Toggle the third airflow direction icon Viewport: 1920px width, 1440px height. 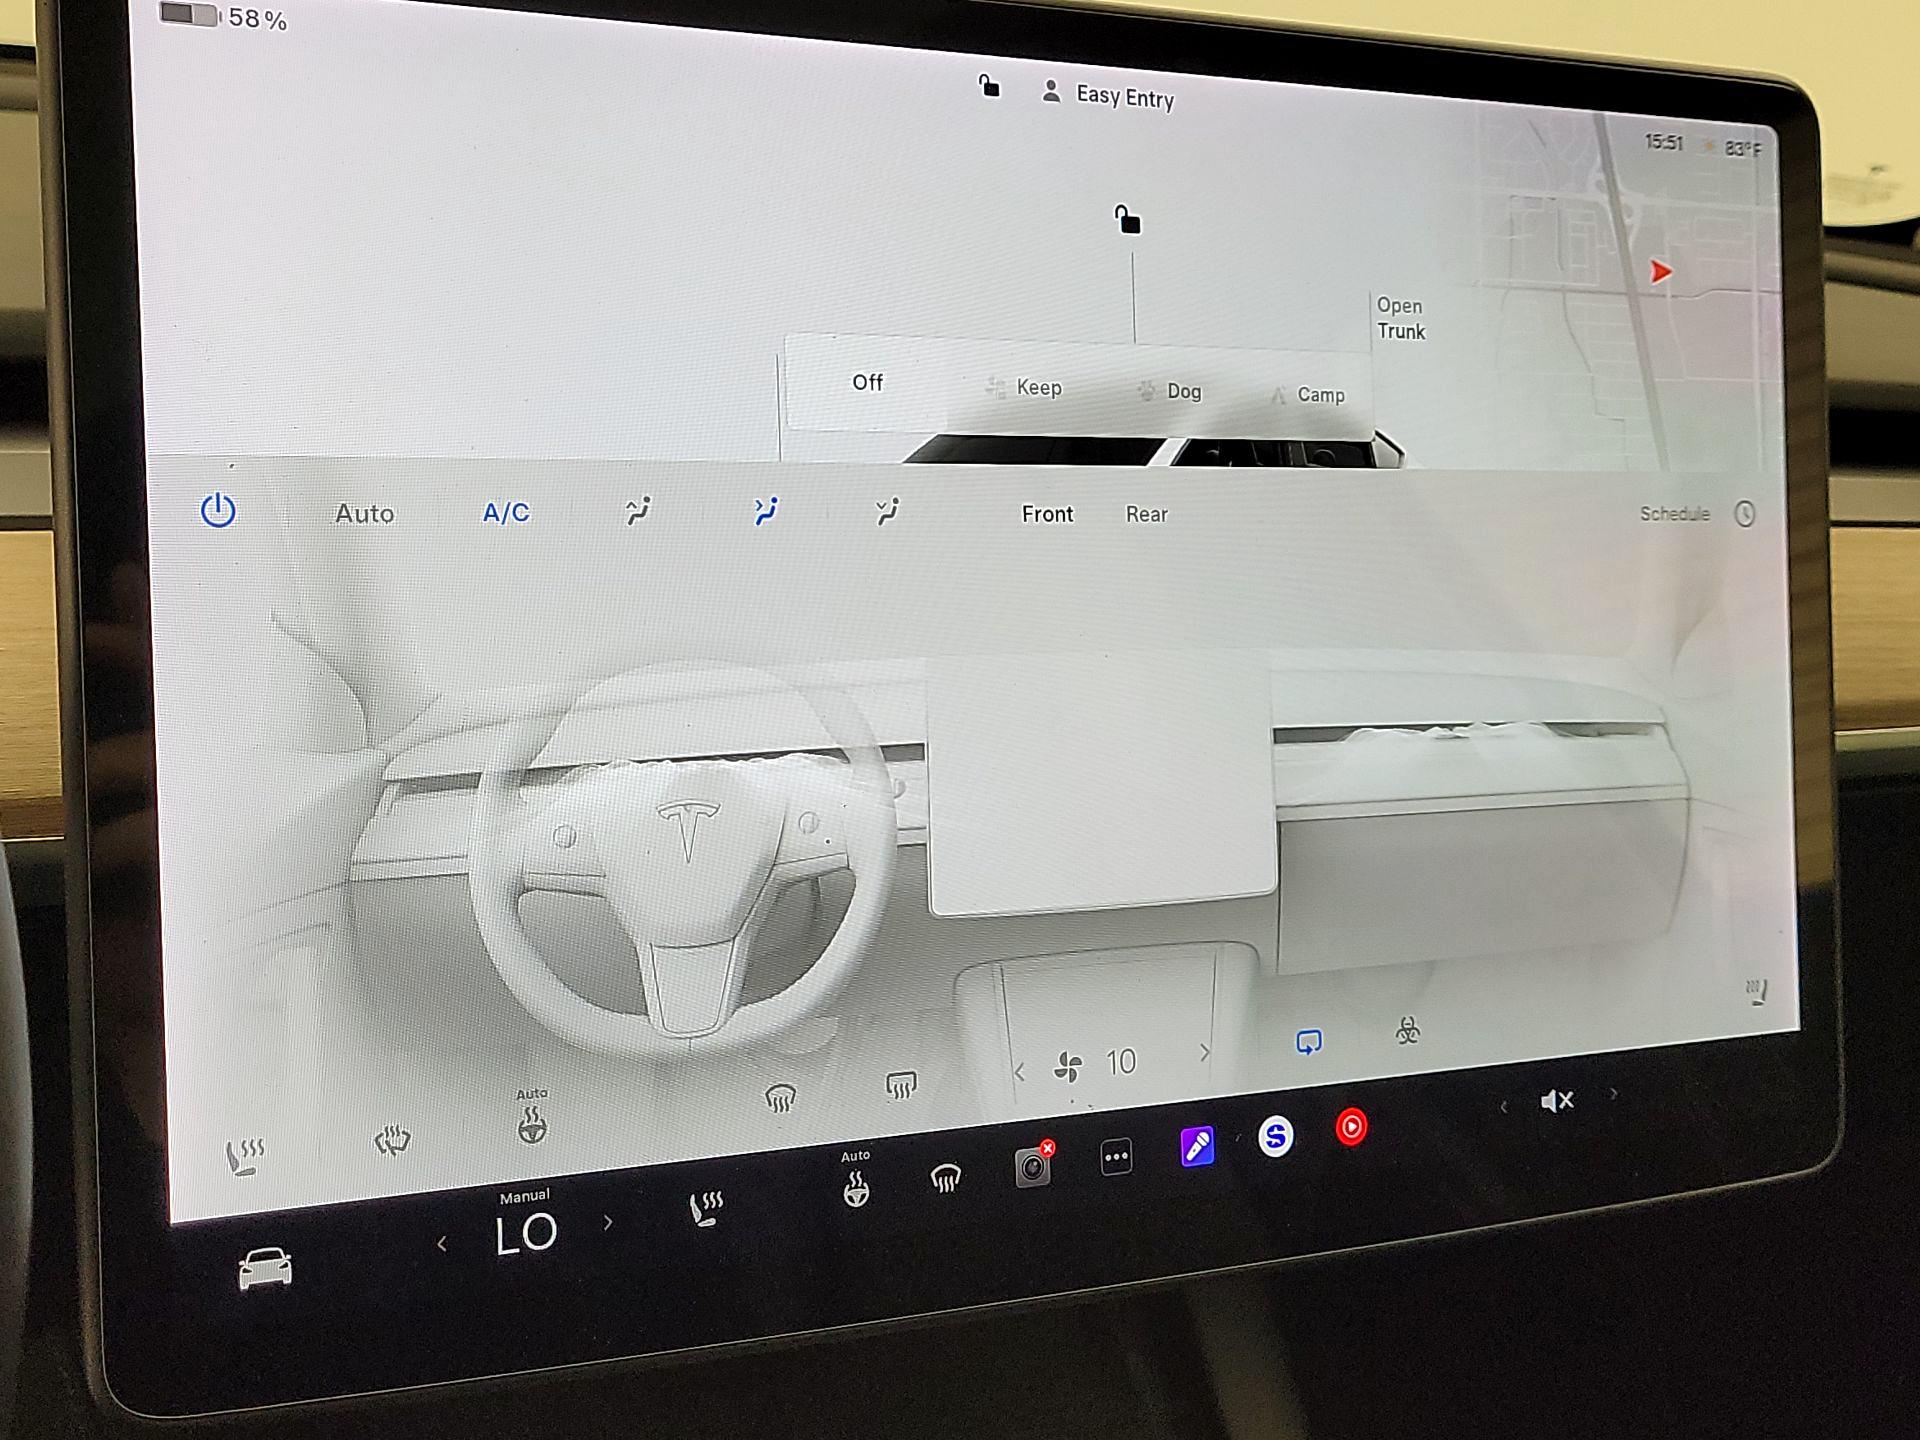pyautogui.click(x=887, y=511)
